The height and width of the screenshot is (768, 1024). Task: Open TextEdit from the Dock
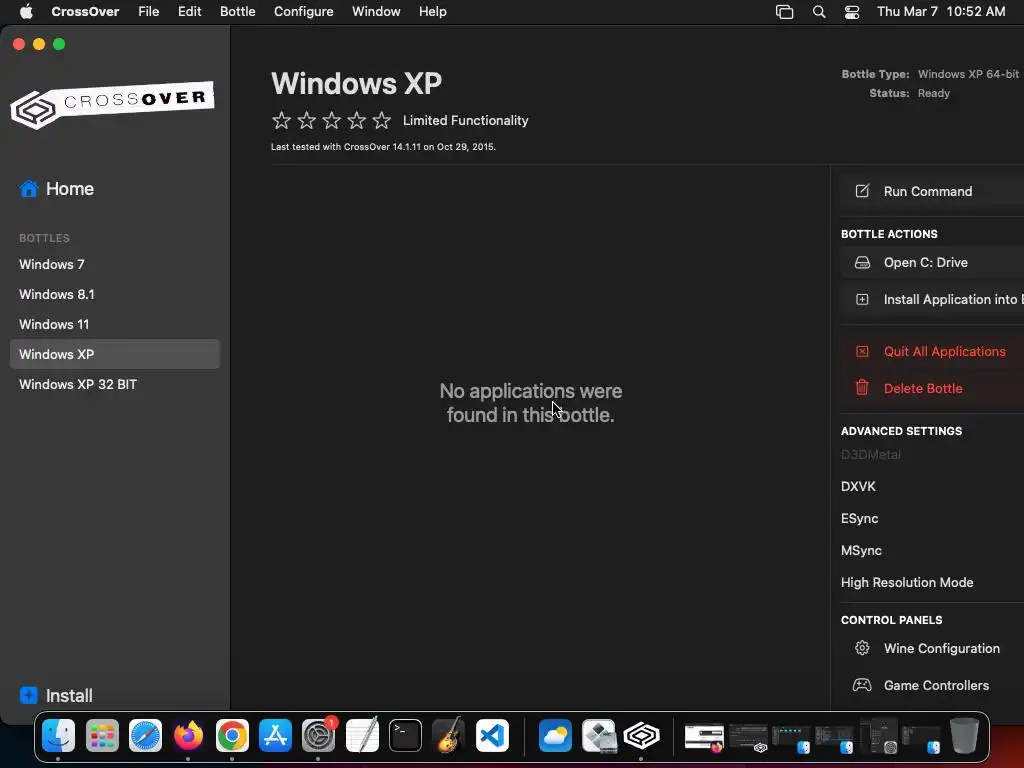[x=362, y=735]
